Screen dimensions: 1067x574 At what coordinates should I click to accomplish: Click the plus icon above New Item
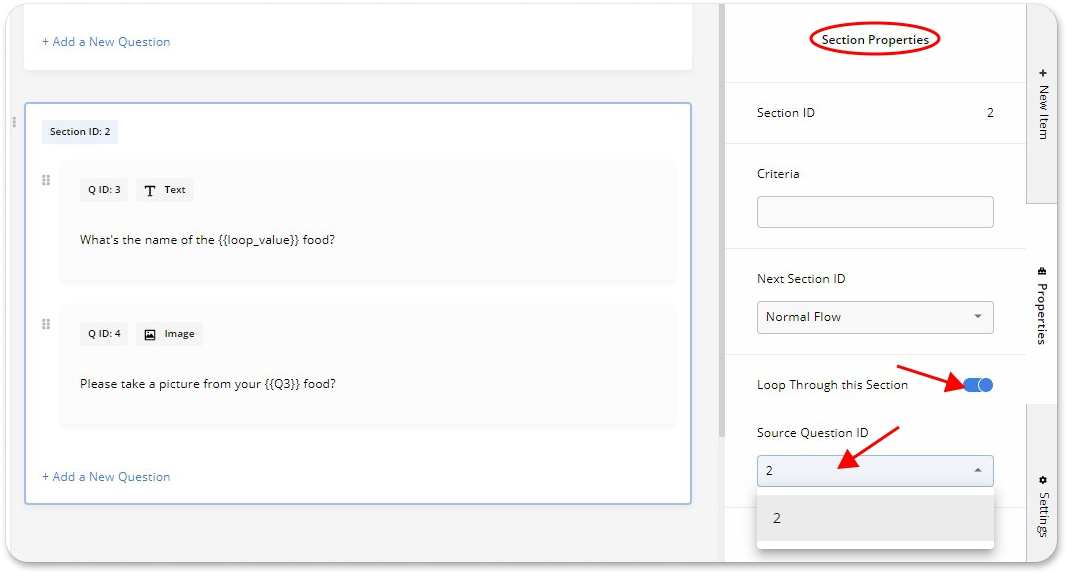click(x=1043, y=73)
